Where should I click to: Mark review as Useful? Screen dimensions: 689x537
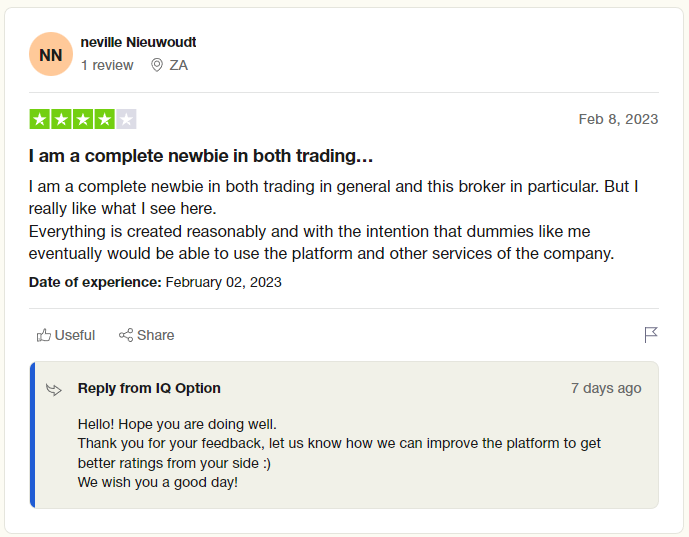click(66, 335)
